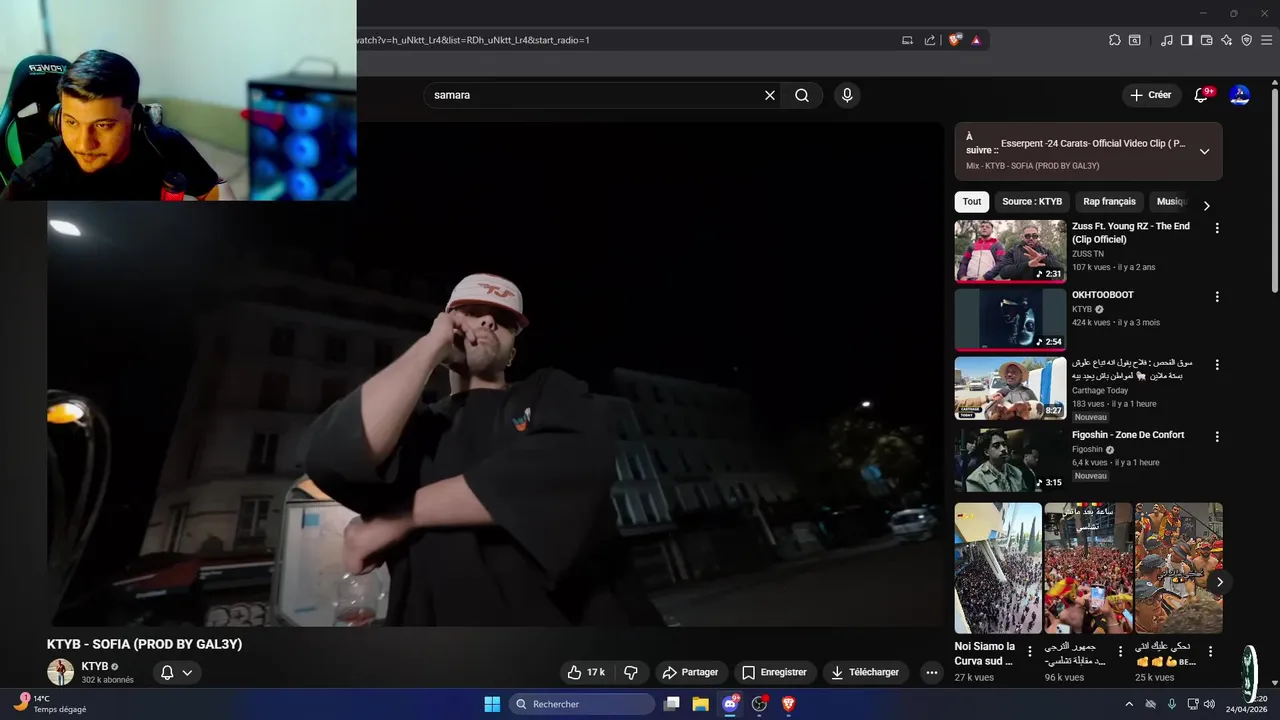1280x720 pixels.
Task: Open Carthage Today video thumbnail
Action: [x=1010, y=388]
